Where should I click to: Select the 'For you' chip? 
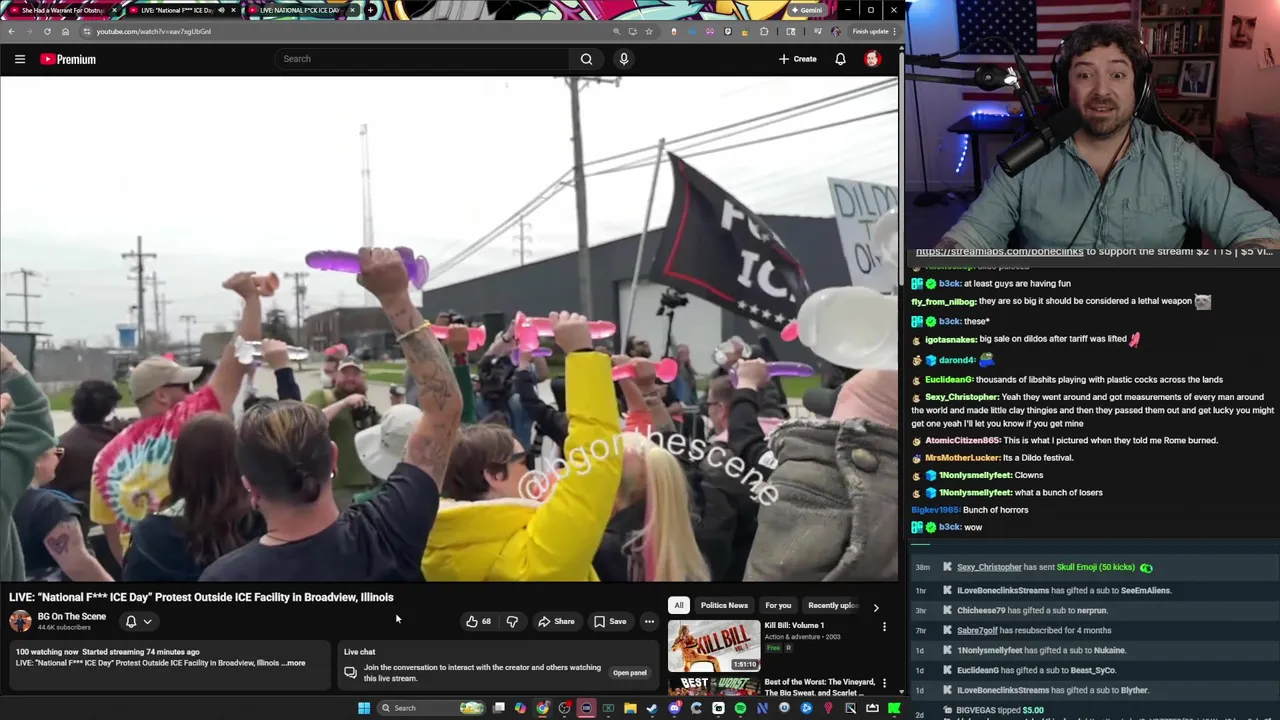(778, 605)
